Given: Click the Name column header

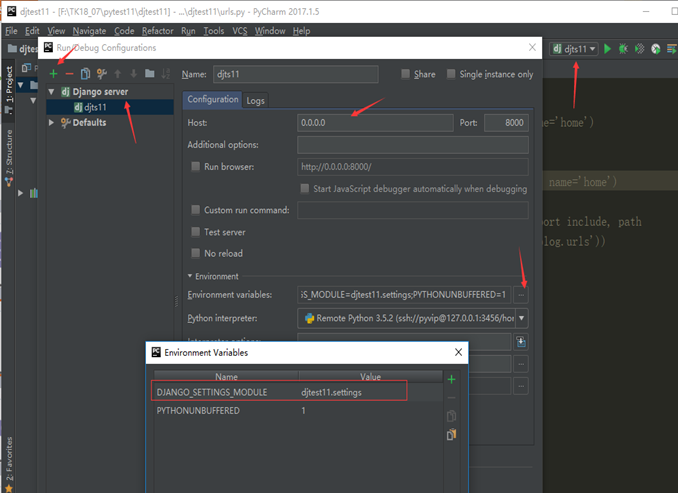Looking at the screenshot, I should [x=226, y=376].
